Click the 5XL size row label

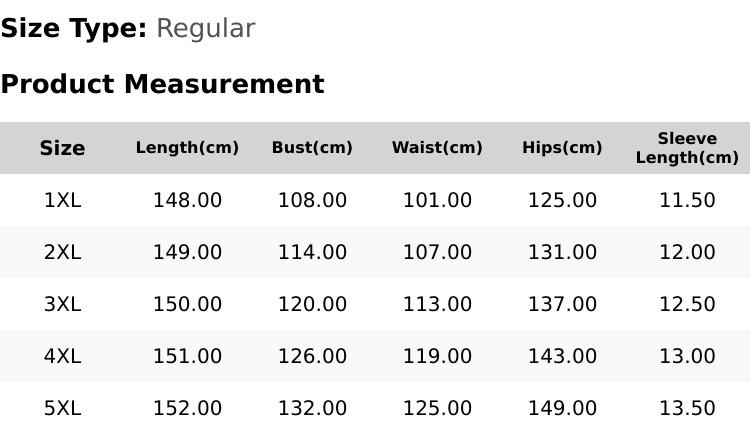pos(62,409)
